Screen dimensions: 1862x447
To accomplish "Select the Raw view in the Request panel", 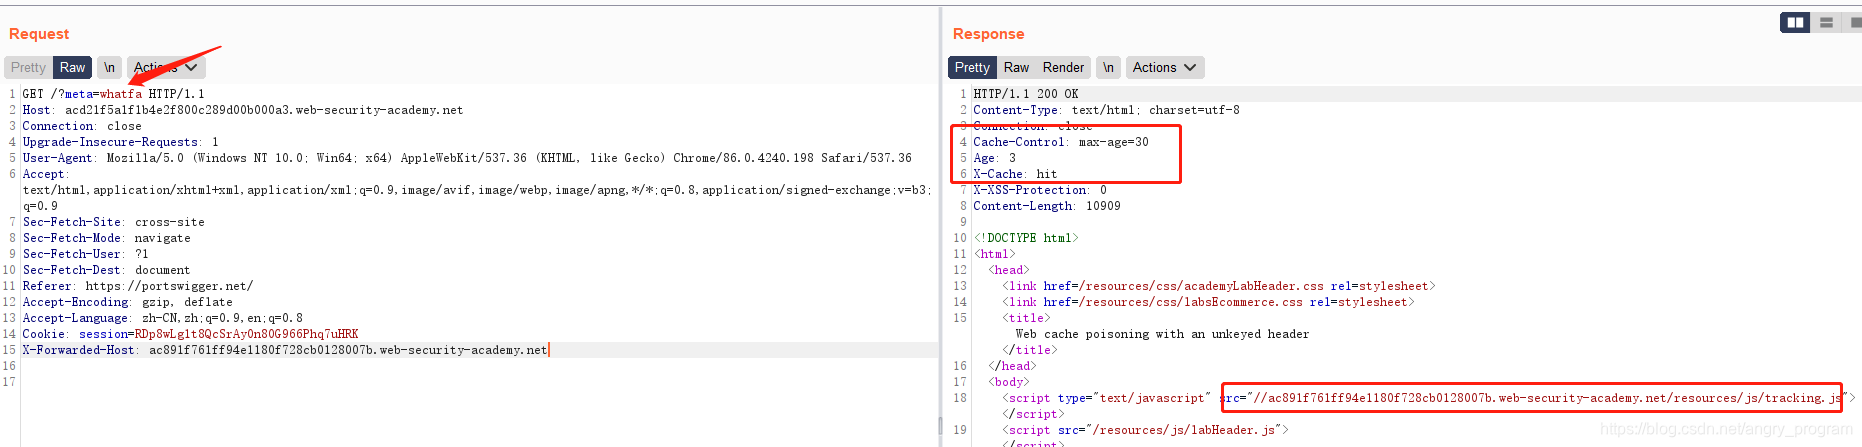I will pos(72,67).
